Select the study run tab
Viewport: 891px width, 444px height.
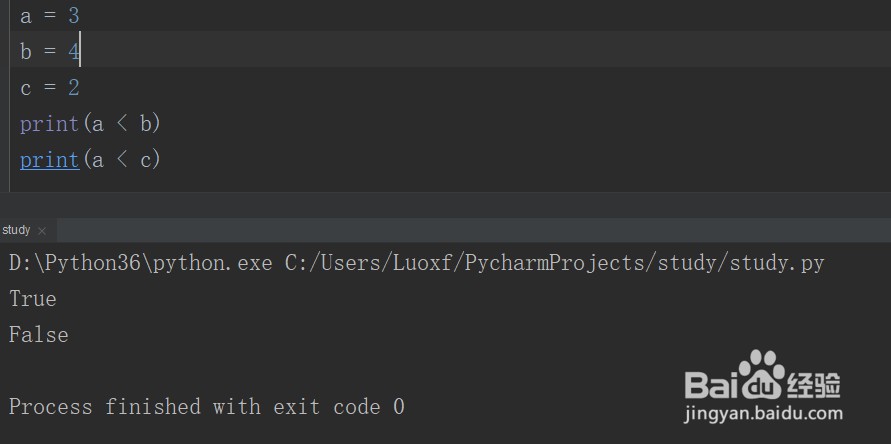(16, 230)
